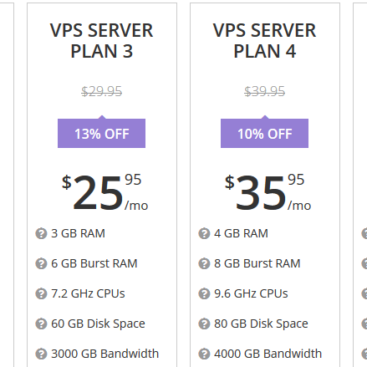Select the VPS Server Plan 3 heading
Screen dimensions: 367x367
[x=102, y=41]
